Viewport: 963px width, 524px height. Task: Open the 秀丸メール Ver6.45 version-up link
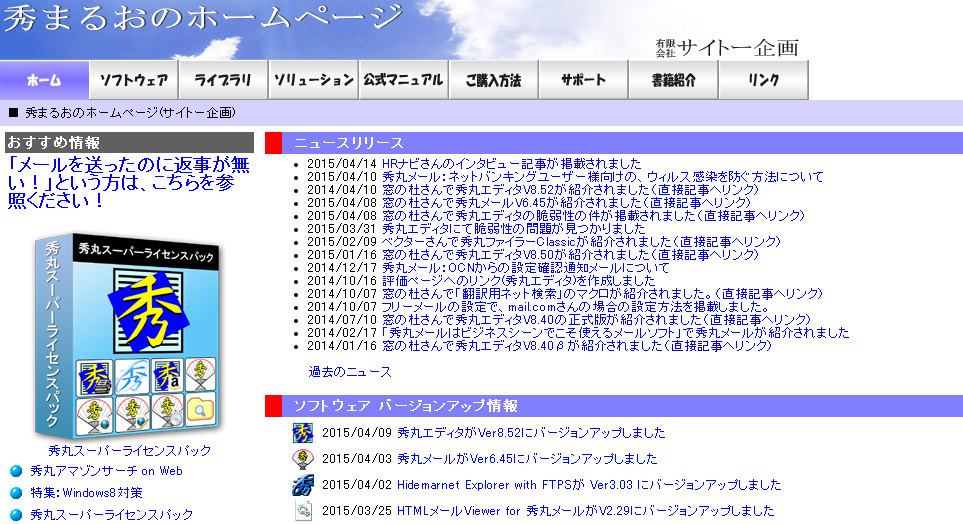527,459
